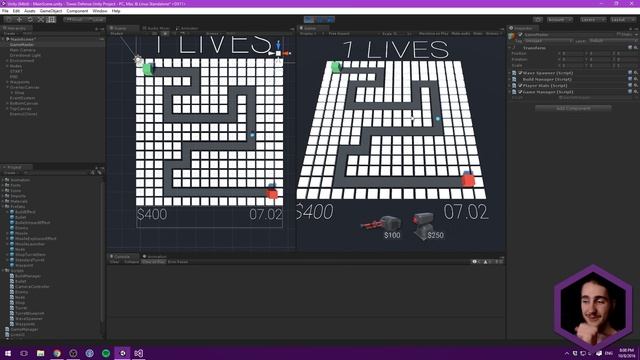Advance one frame with the Step button

[330, 20]
